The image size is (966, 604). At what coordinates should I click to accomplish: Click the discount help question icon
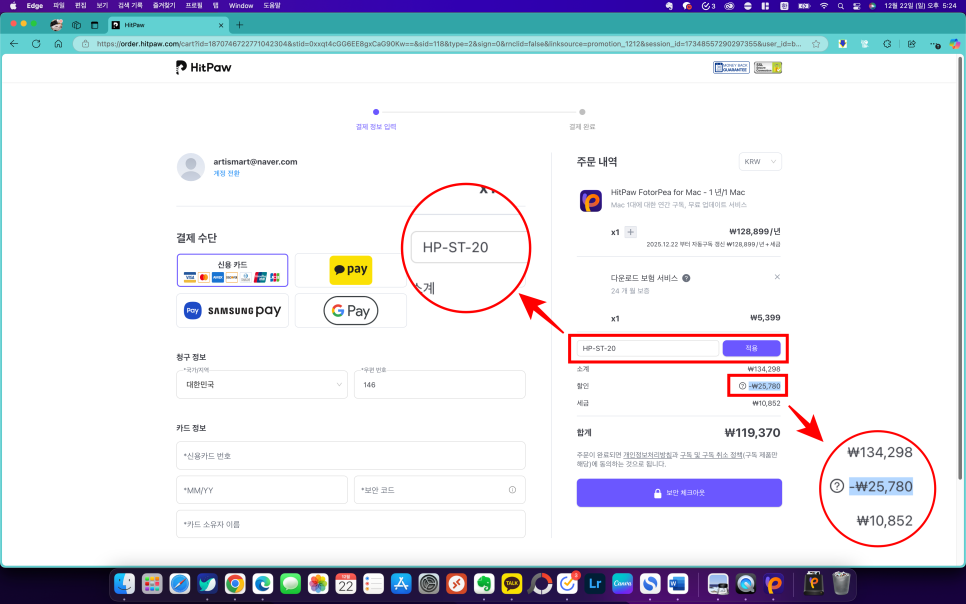[x=742, y=386]
